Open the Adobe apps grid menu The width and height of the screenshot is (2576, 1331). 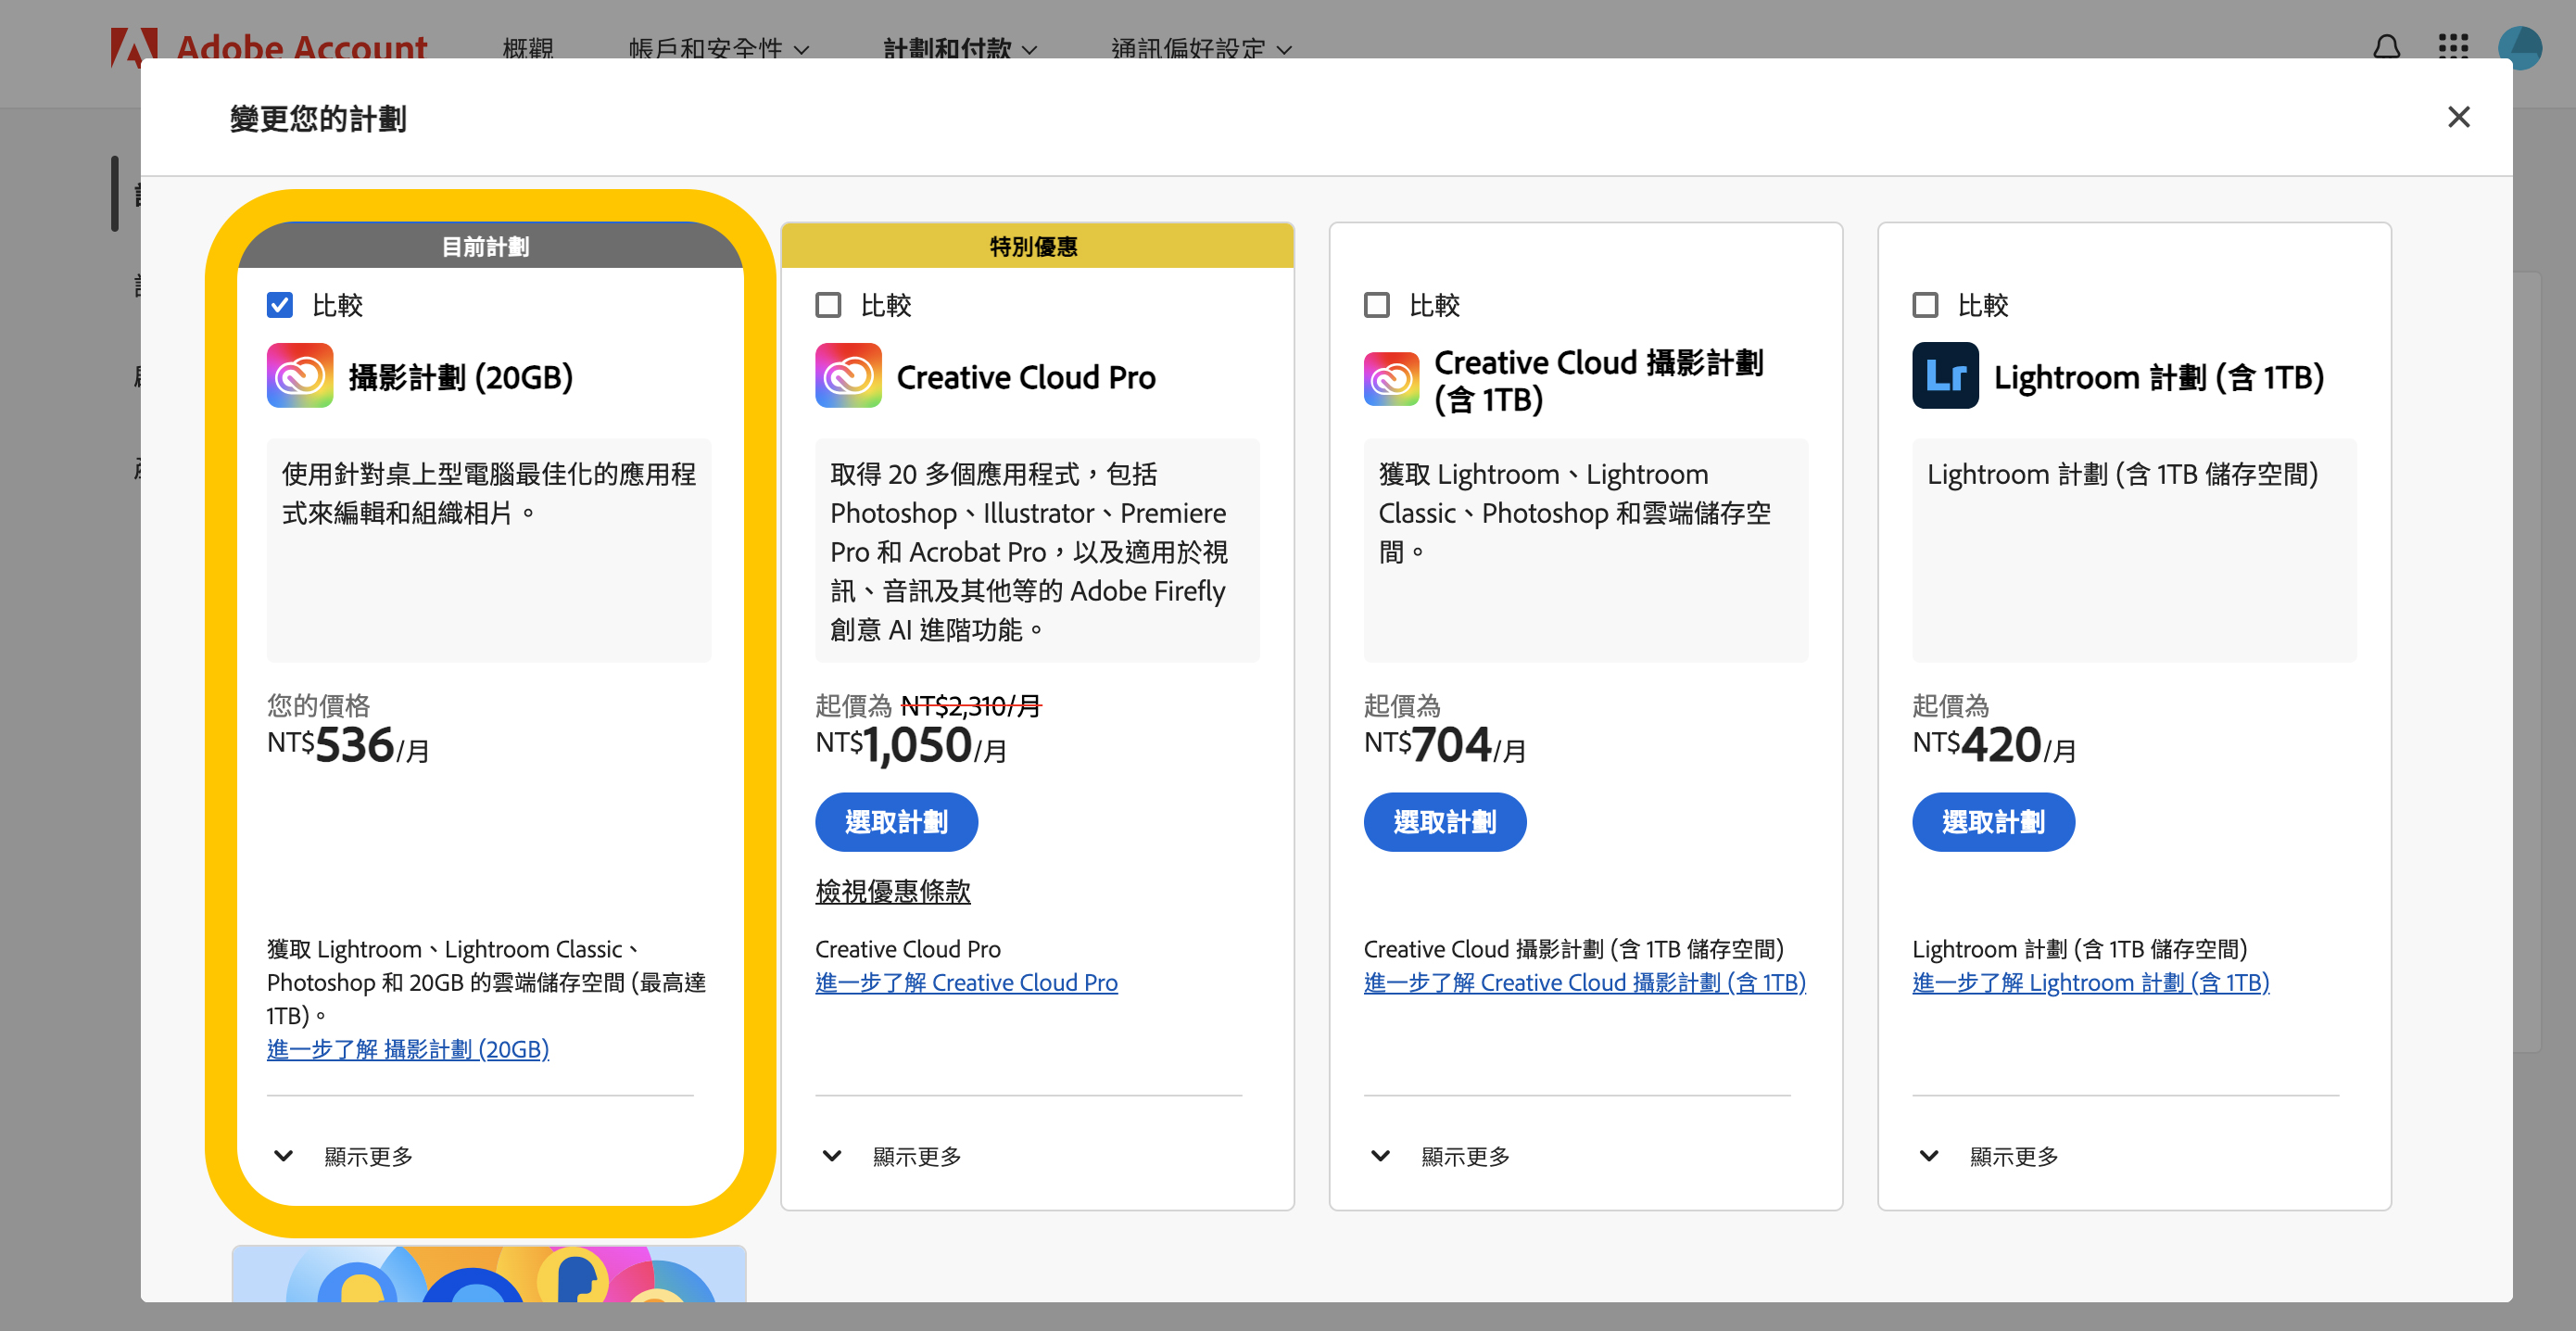click(2454, 46)
